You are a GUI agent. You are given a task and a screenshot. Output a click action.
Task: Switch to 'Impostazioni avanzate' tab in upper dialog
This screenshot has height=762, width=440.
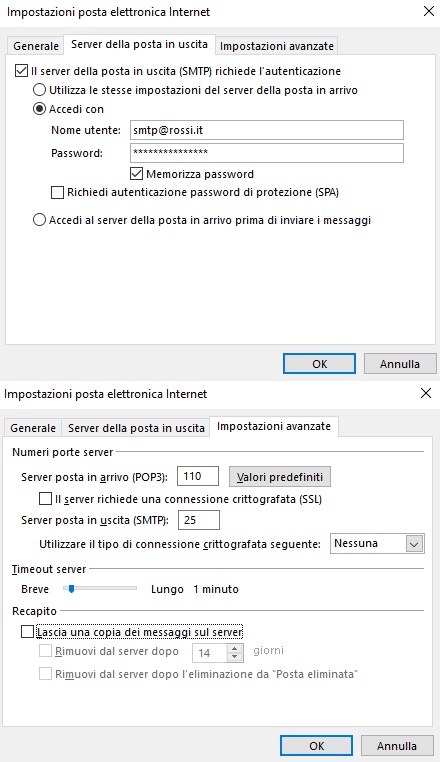[x=277, y=46]
